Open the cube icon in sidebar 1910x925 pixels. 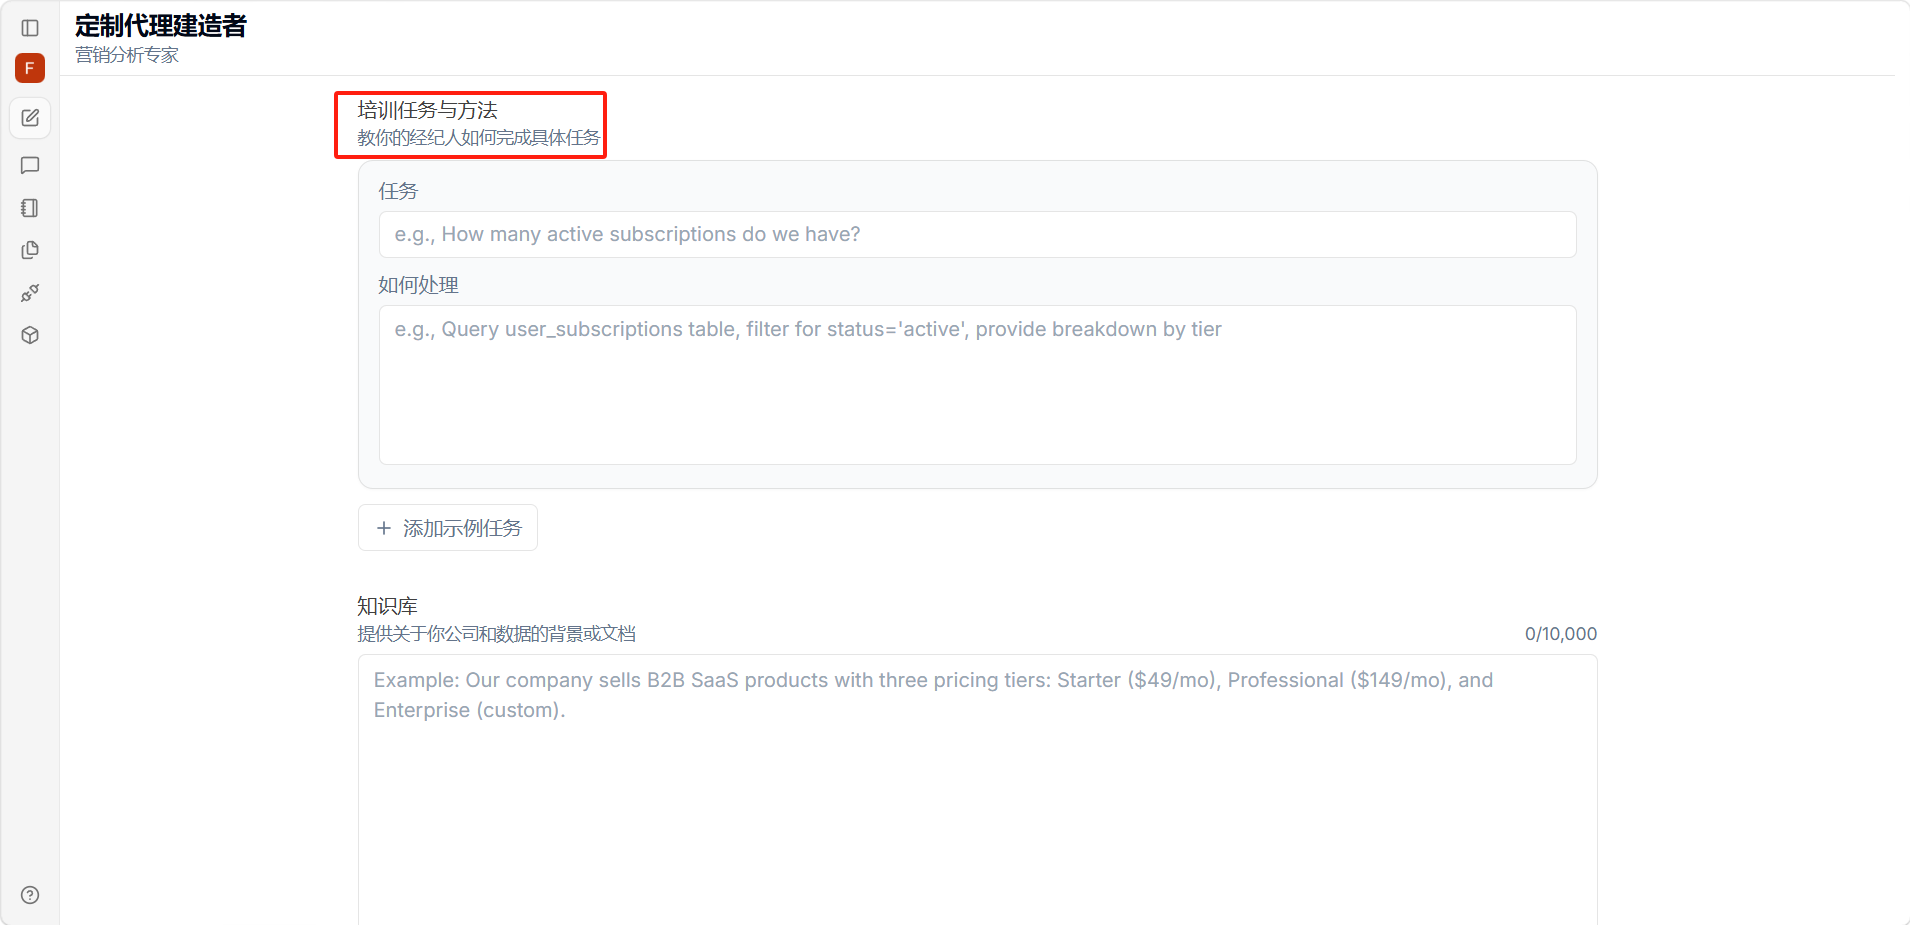point(30,335)
